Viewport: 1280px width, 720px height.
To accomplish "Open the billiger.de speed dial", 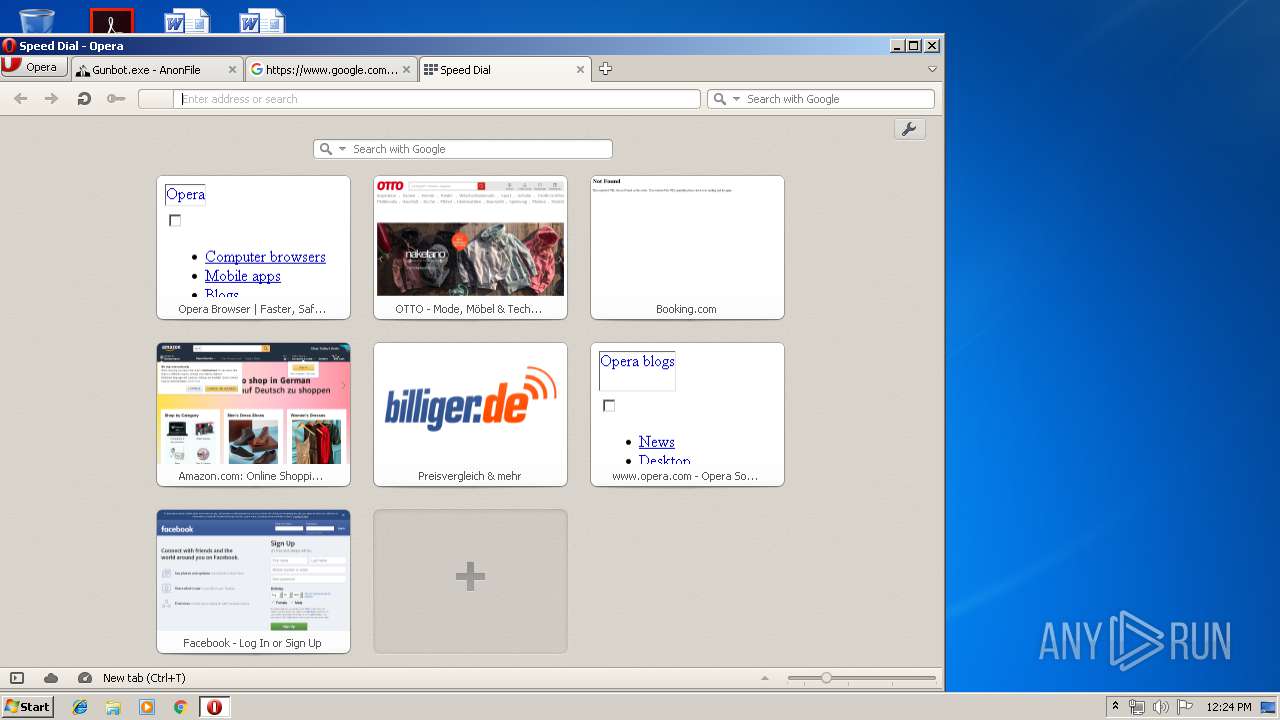I will 470,414.
